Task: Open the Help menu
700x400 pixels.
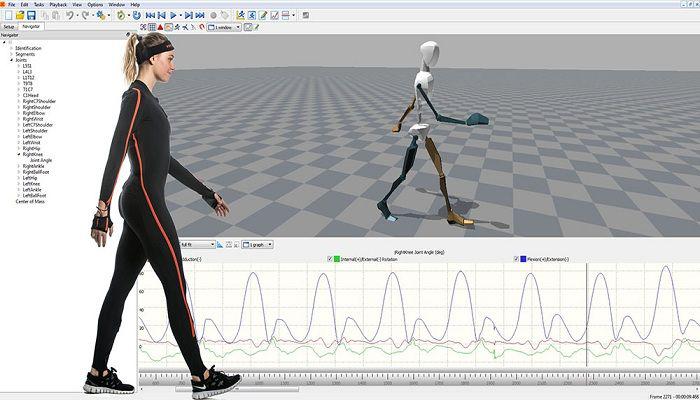Action: (x=135, y=4)
